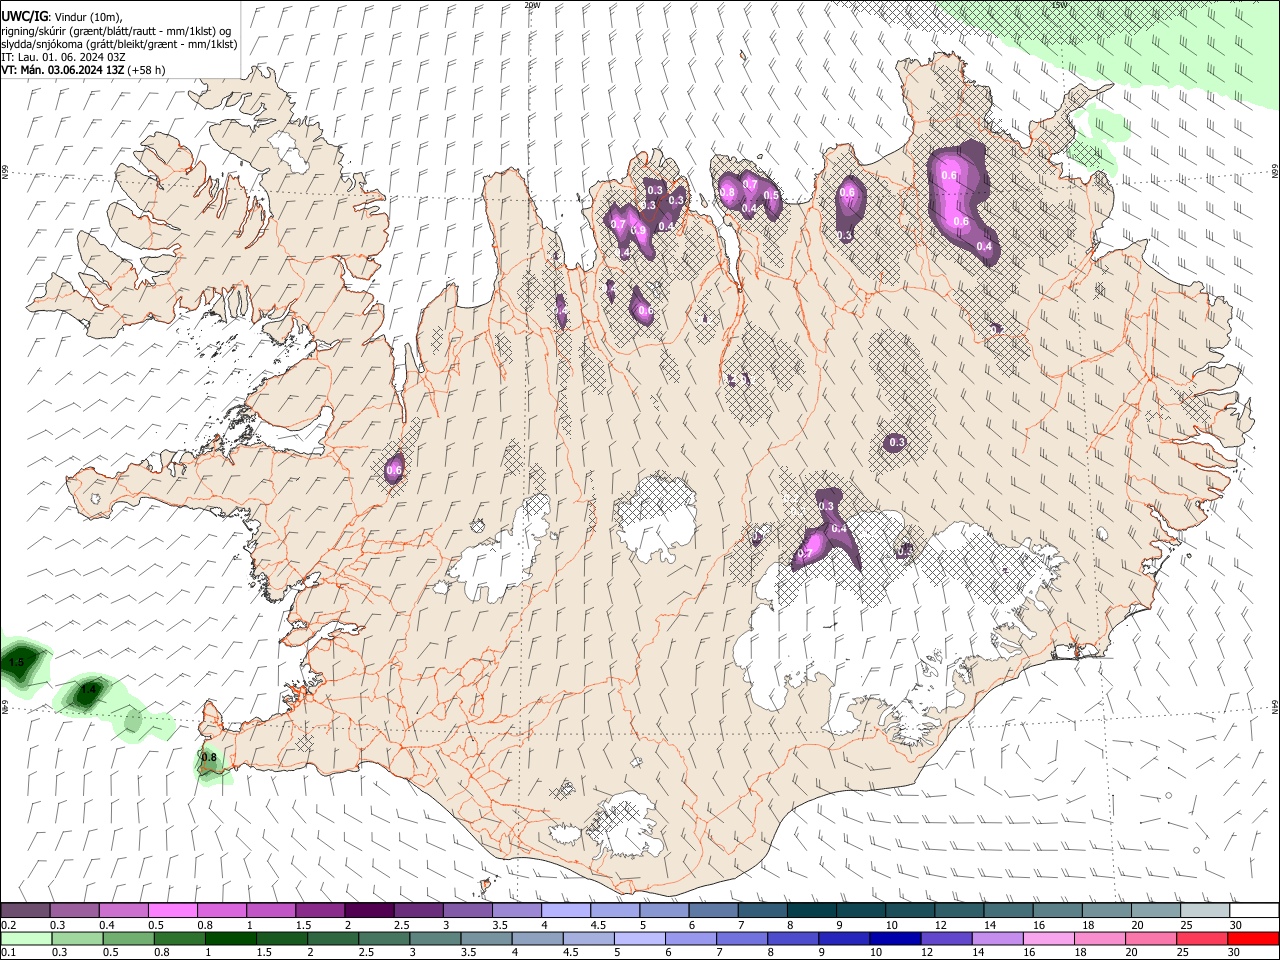Click the 1.4 value in the green offshore cell

pyautogui.click(x=88, y=689)
